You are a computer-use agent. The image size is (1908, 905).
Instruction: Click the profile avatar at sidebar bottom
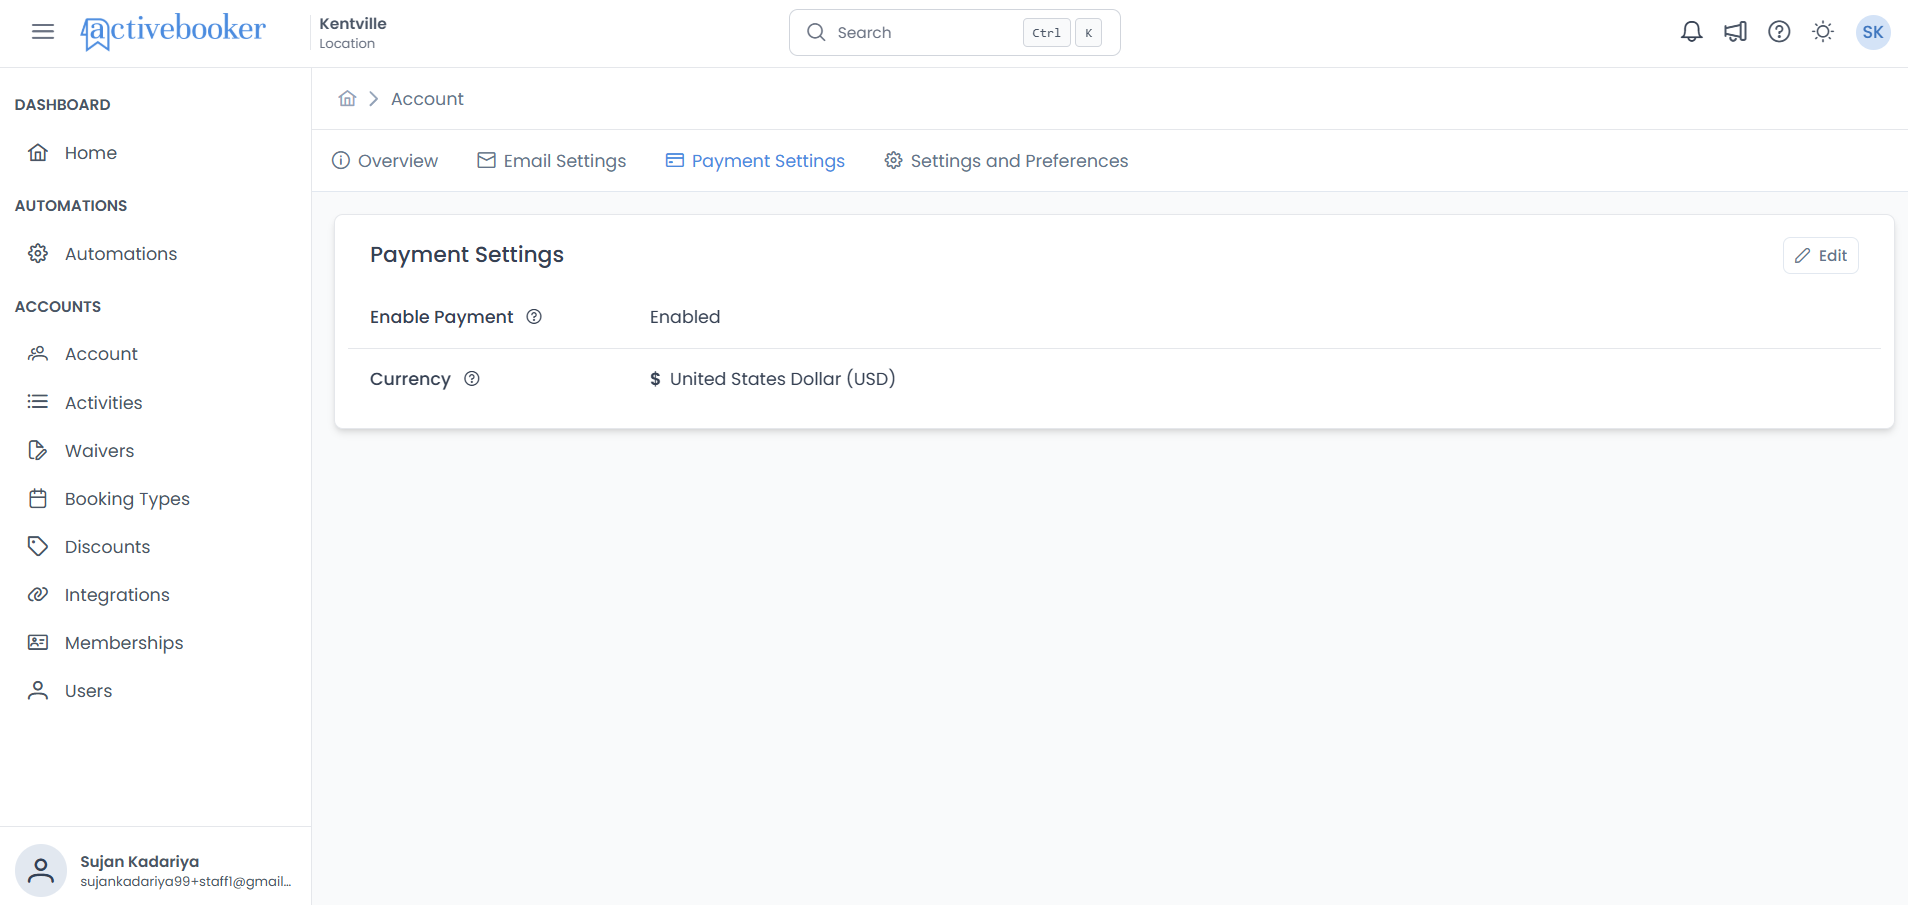pos(41,871)
